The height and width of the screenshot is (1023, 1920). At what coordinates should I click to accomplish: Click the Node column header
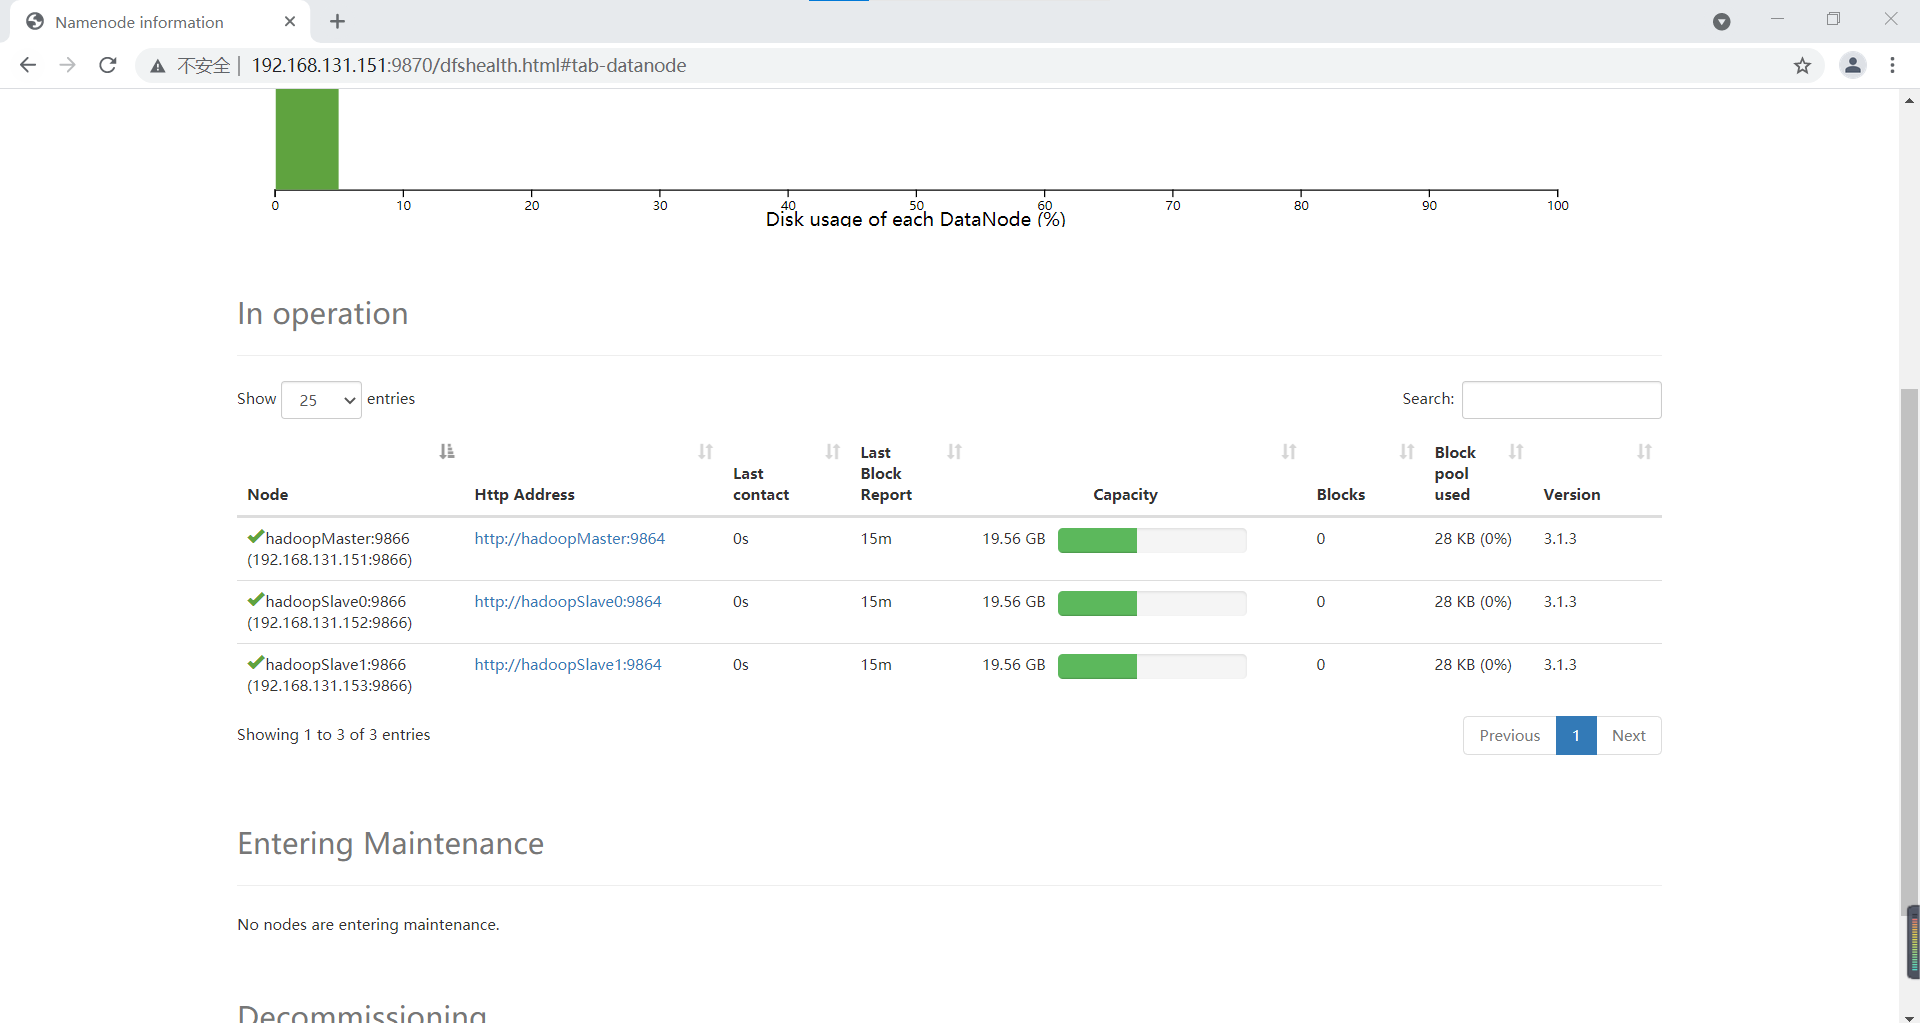[x=268, y=494]
